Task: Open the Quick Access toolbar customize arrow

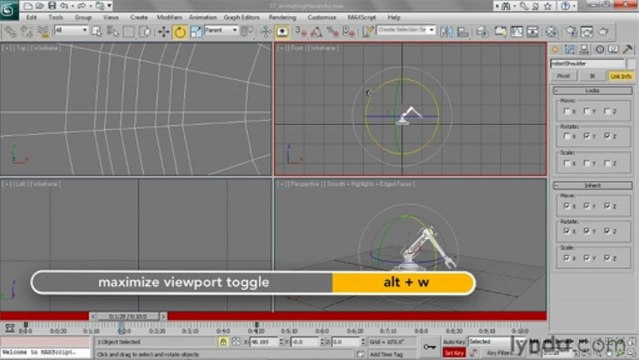Action: tap(109, 6)
